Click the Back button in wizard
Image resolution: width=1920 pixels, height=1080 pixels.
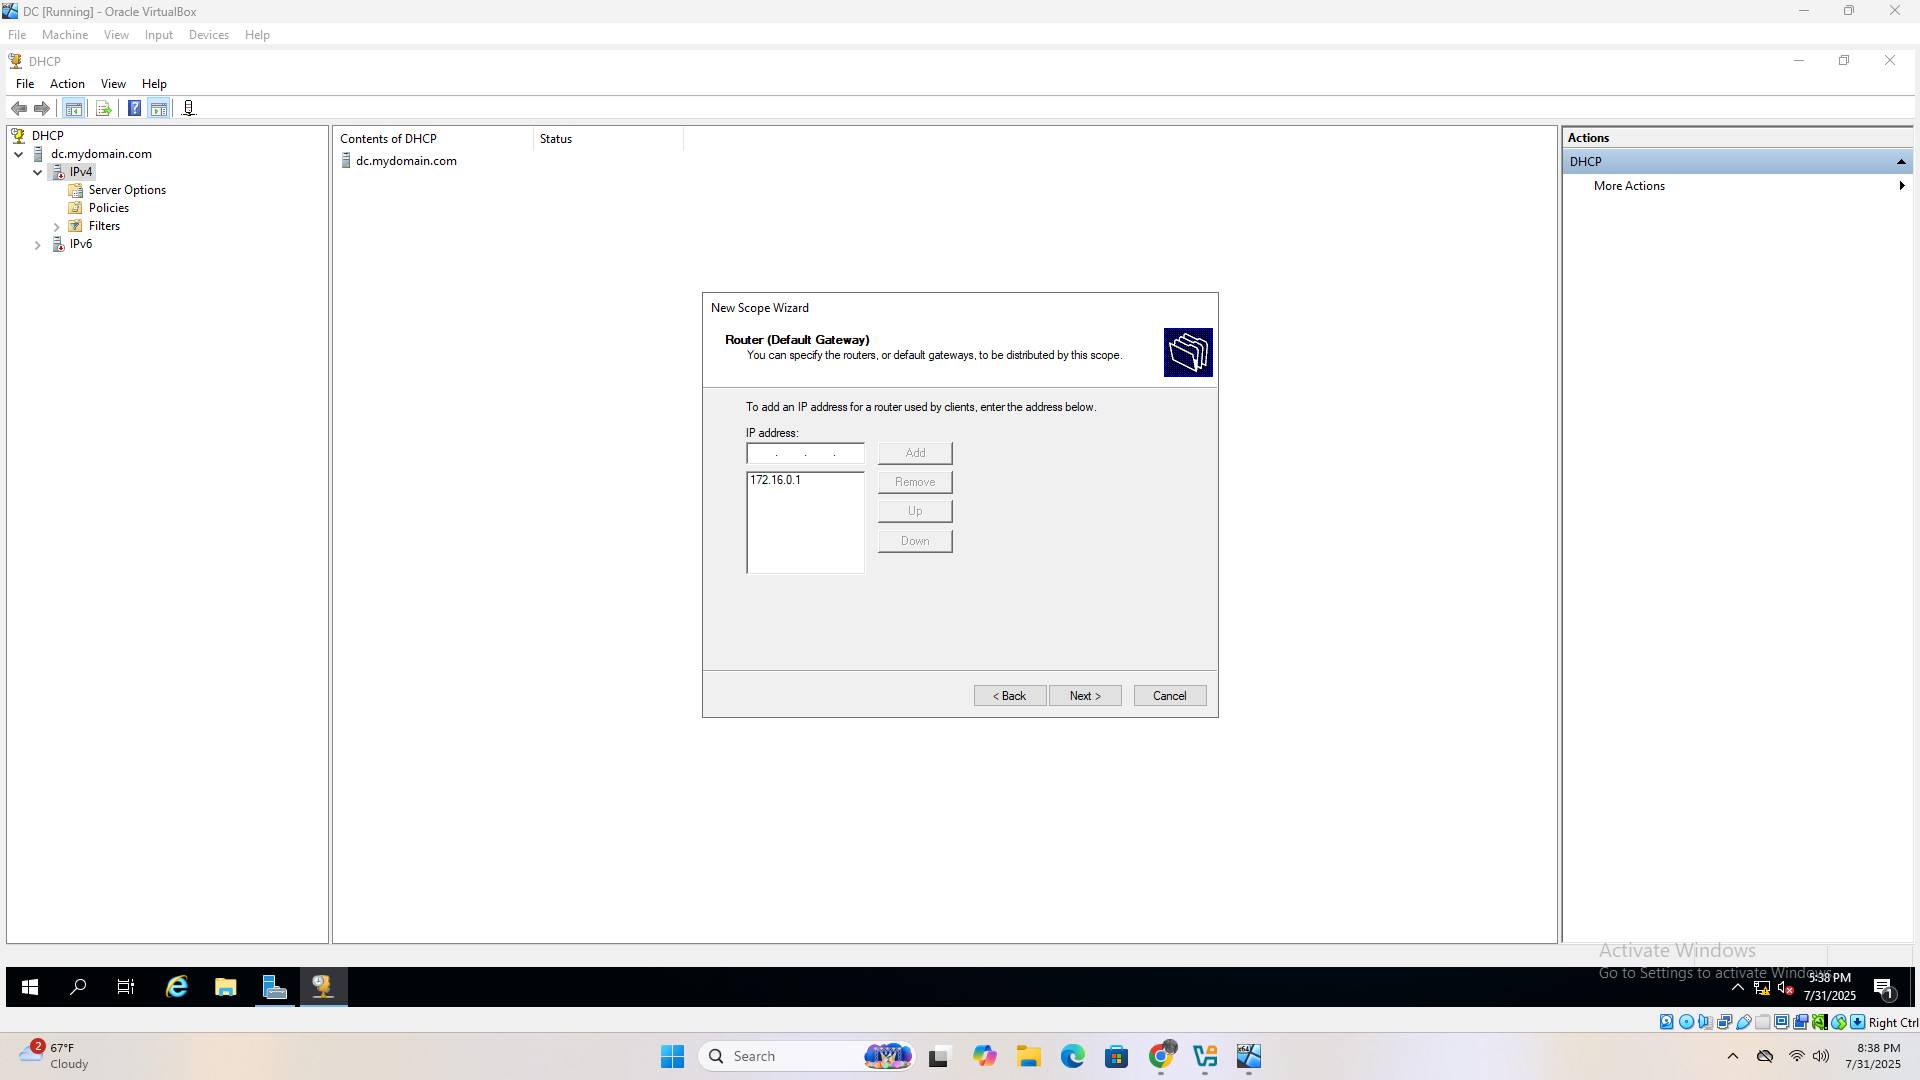pyautogui.click(x=1009, y=696)
